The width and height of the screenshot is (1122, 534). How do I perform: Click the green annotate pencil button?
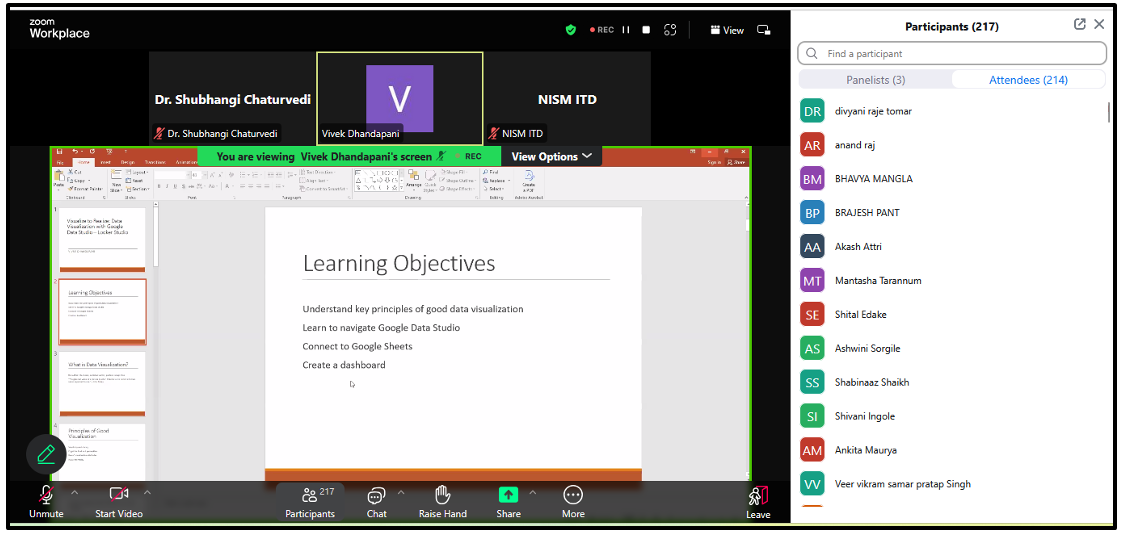[47, 454]
